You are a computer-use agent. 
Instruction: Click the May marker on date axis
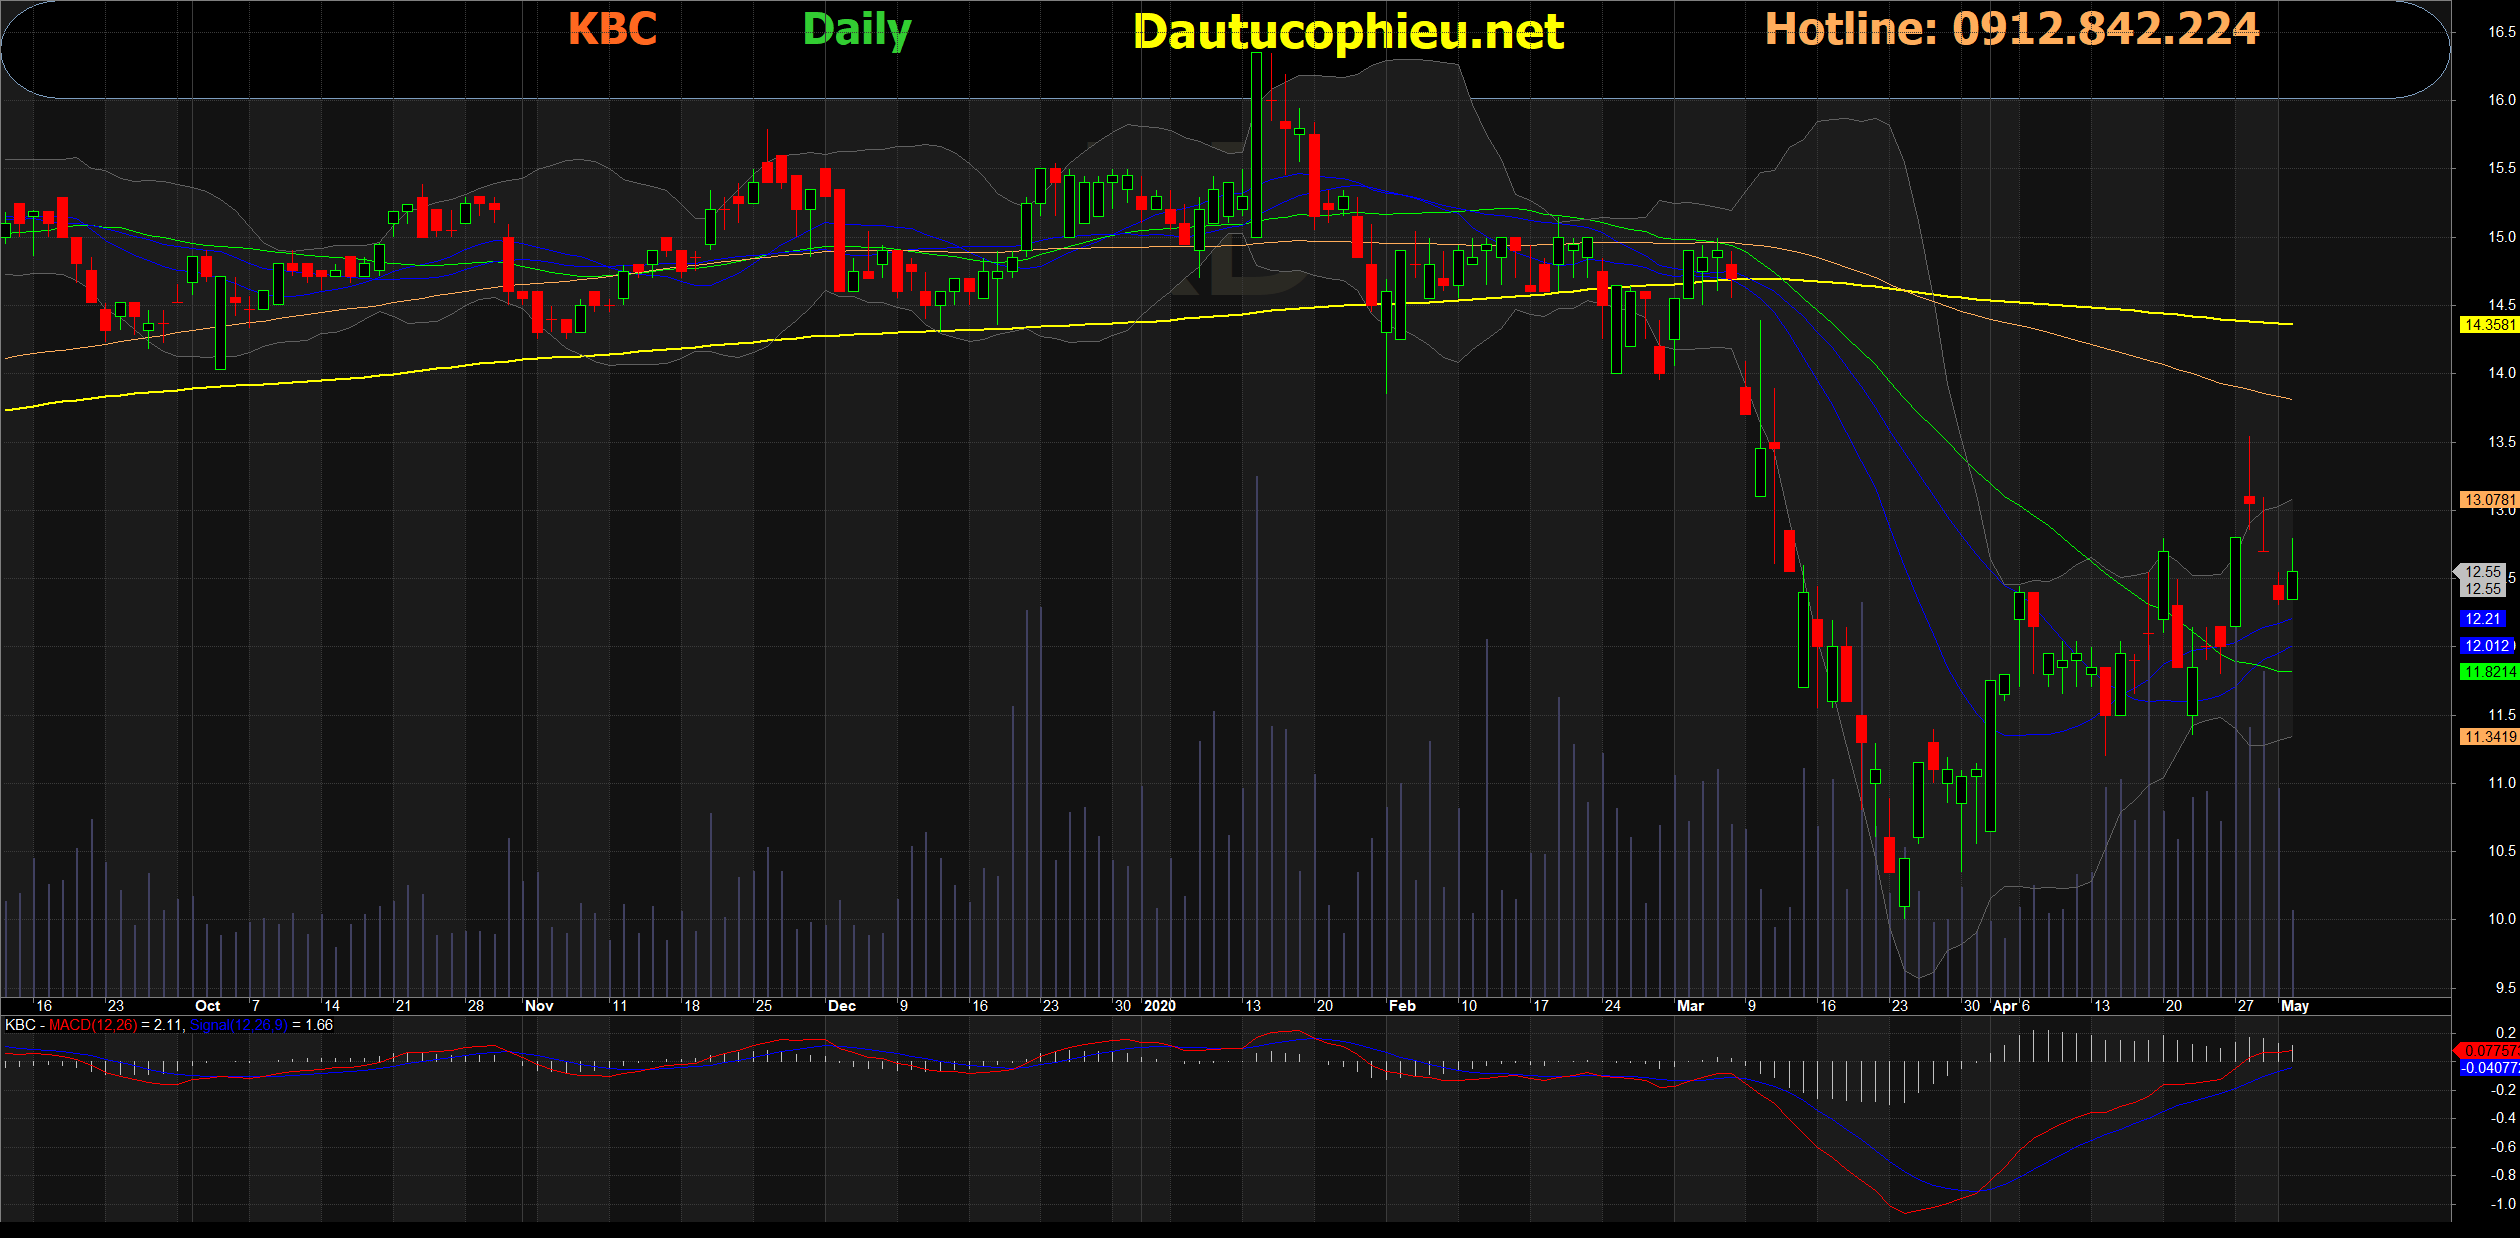pyautogui.click(x=2294, y=1006)
